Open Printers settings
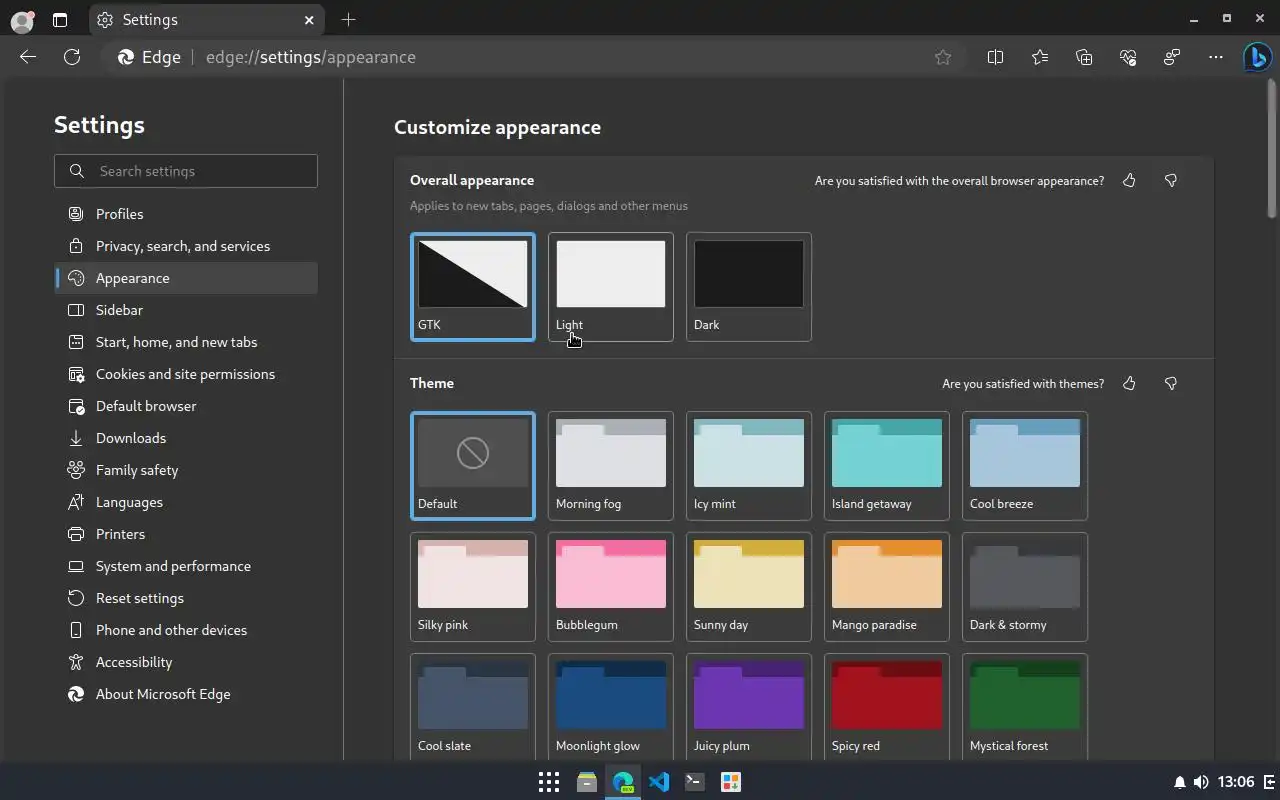This screenshot has height=800, width=1280. pyautogui.click(x=186, y=534)
